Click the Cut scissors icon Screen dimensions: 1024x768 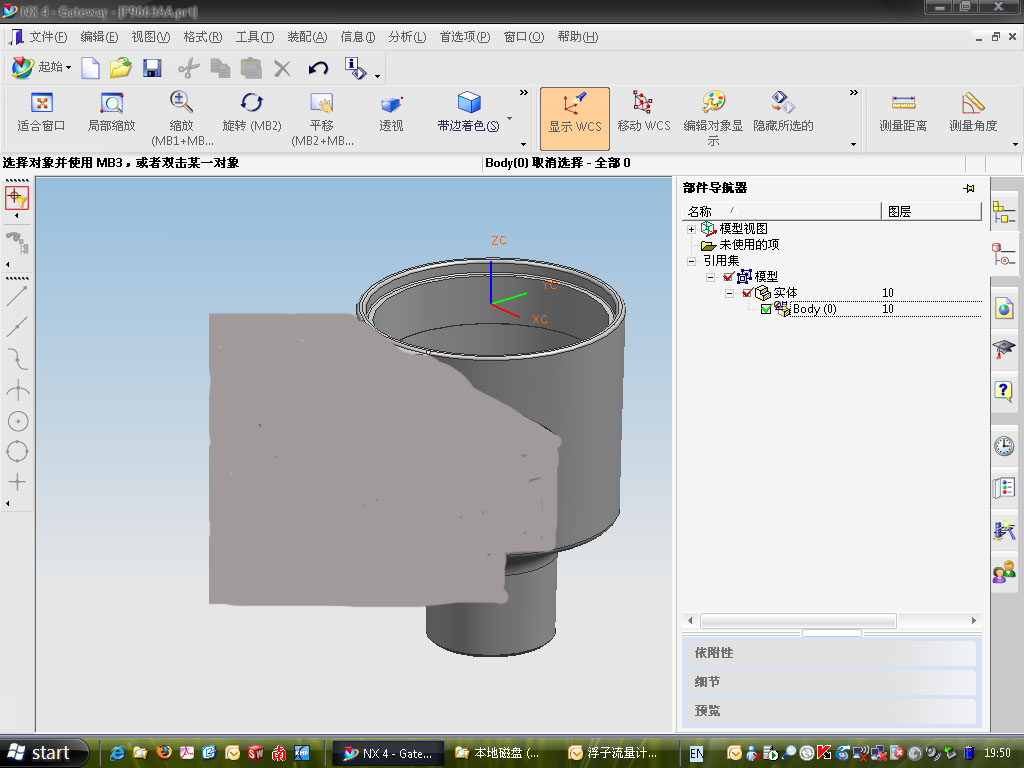[189, 68]
